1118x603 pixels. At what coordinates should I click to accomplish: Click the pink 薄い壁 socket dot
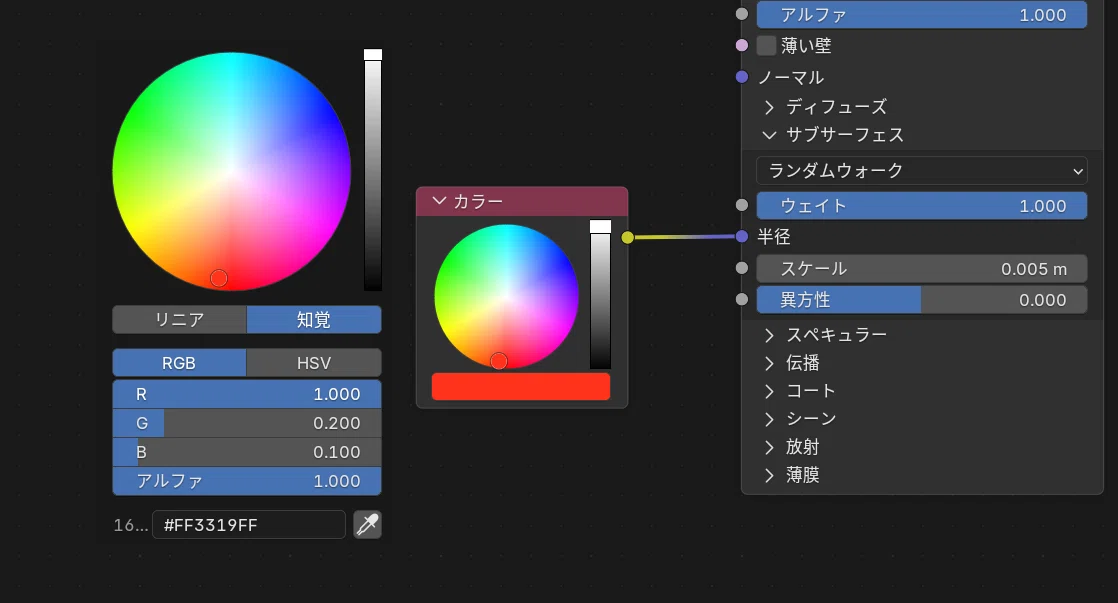742,46
